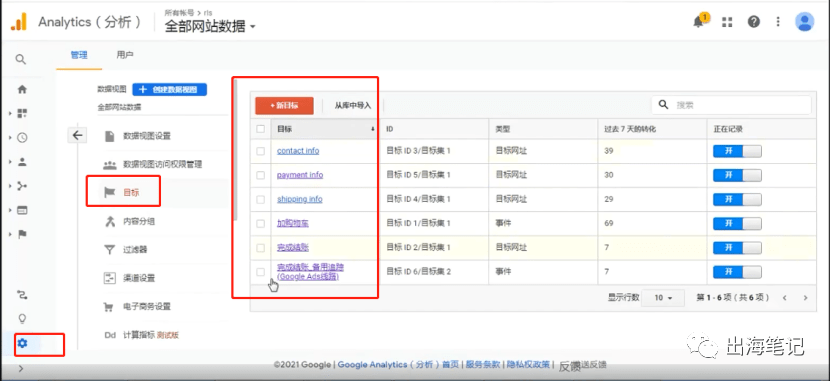
Task: Open the help question mark icon
Action: click(x=754, y=22)
